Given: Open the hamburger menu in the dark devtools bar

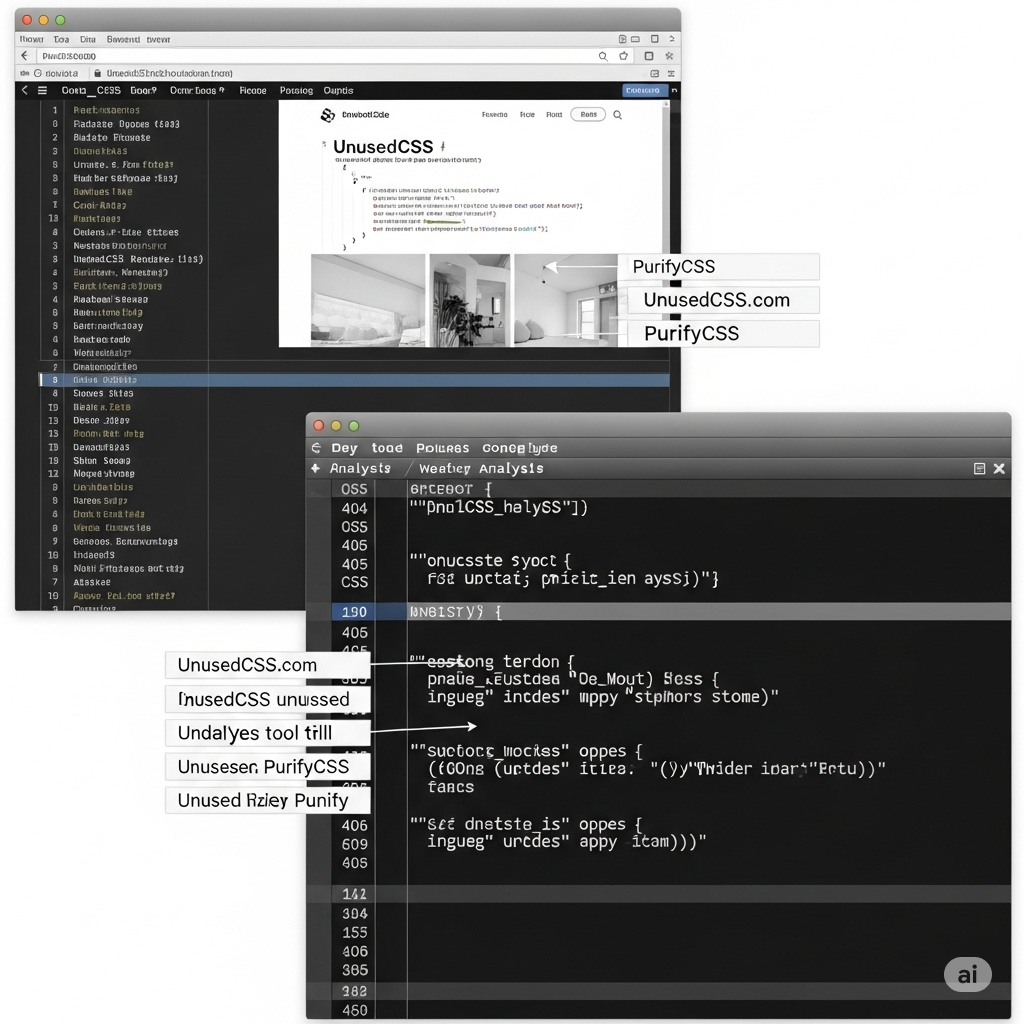Looking at the screenshot, I should coord(42,90).
